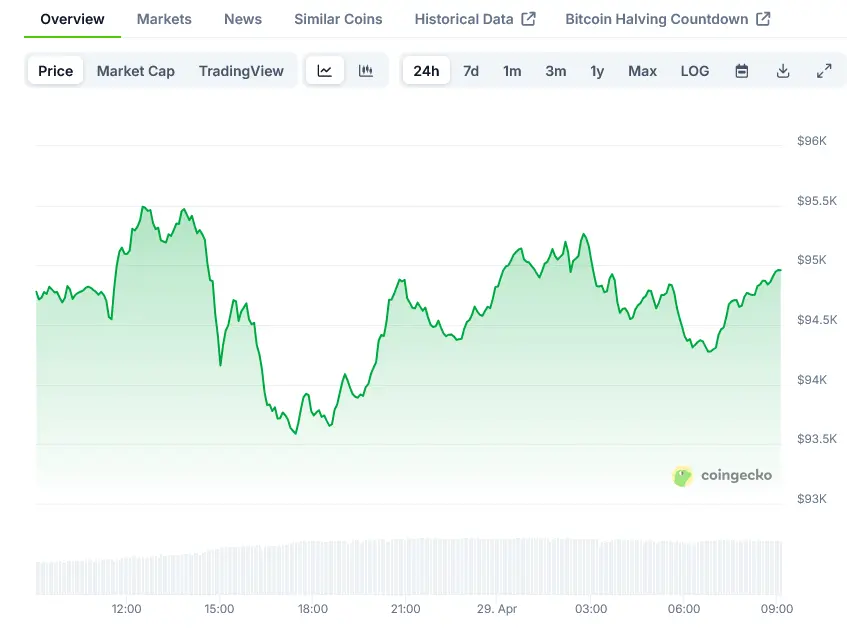The height and width of the screenshot is (632, 847).
Task: Go to the Markets tab
Action: (164, 19)
